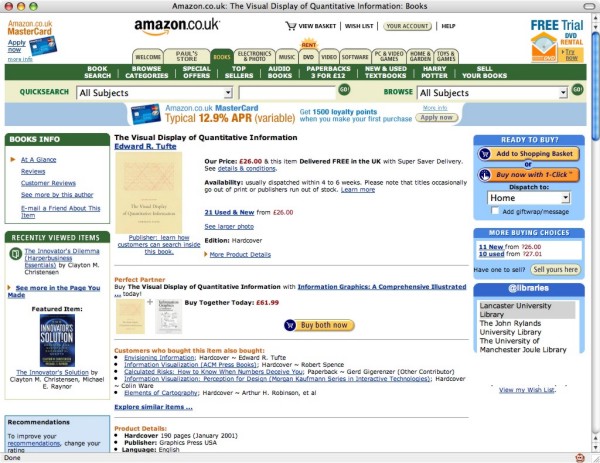Image resolution: width=600 pixels, height=463 pixels.
Task: Open Sell Your Books menu item
Action: [x=484, y=72]
